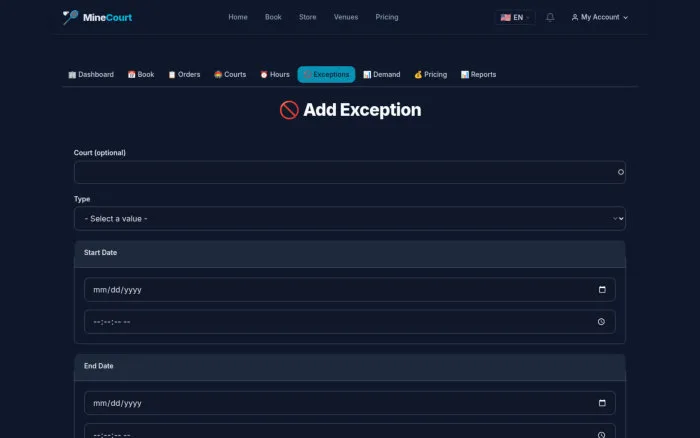Click the US flag language icon

(505, 17)
